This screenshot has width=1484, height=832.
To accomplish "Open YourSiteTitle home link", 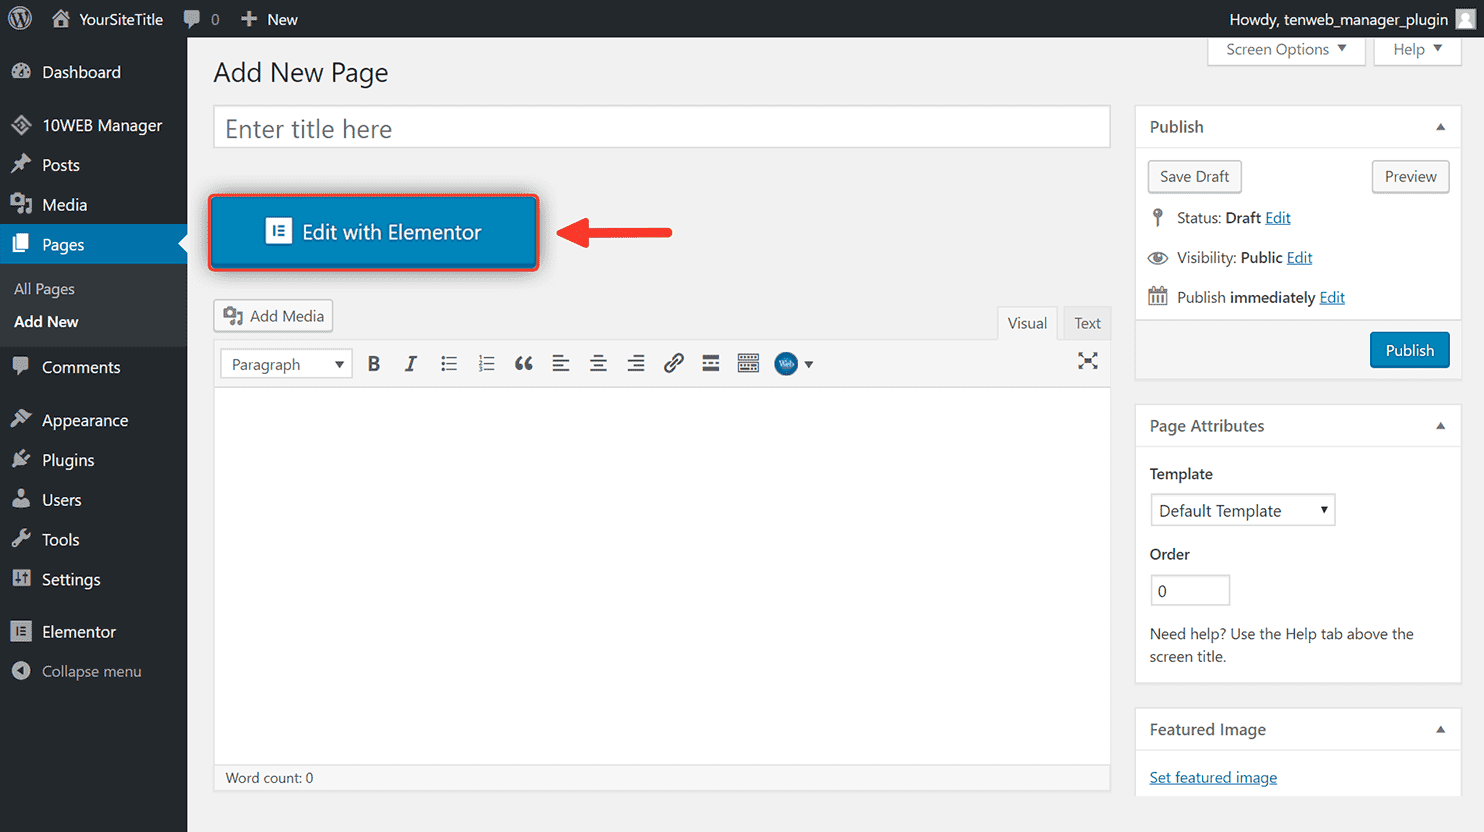I will (107, 19).
